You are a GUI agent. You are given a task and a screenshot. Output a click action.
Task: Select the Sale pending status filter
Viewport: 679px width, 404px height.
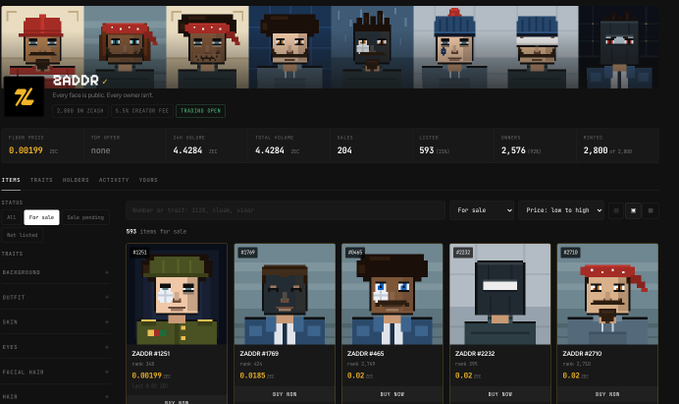click(x=86, y=217)
